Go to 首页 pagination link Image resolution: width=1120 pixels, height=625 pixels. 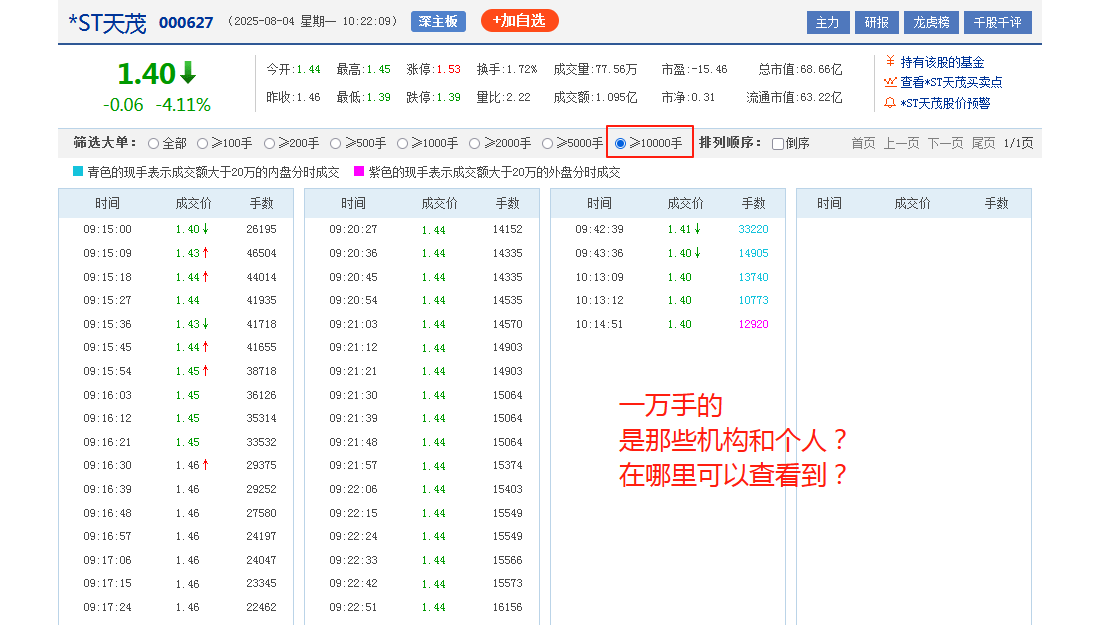tap(863, 143)
